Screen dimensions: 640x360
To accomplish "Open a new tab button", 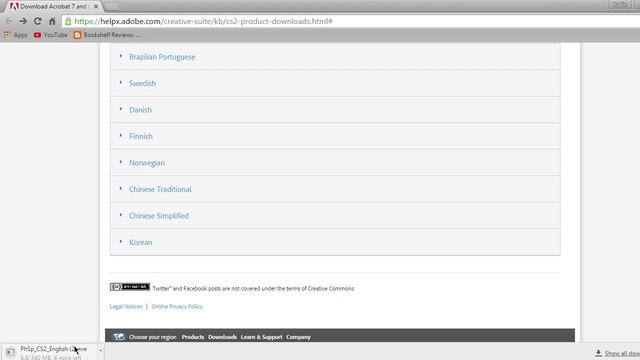I will [111, 7].
